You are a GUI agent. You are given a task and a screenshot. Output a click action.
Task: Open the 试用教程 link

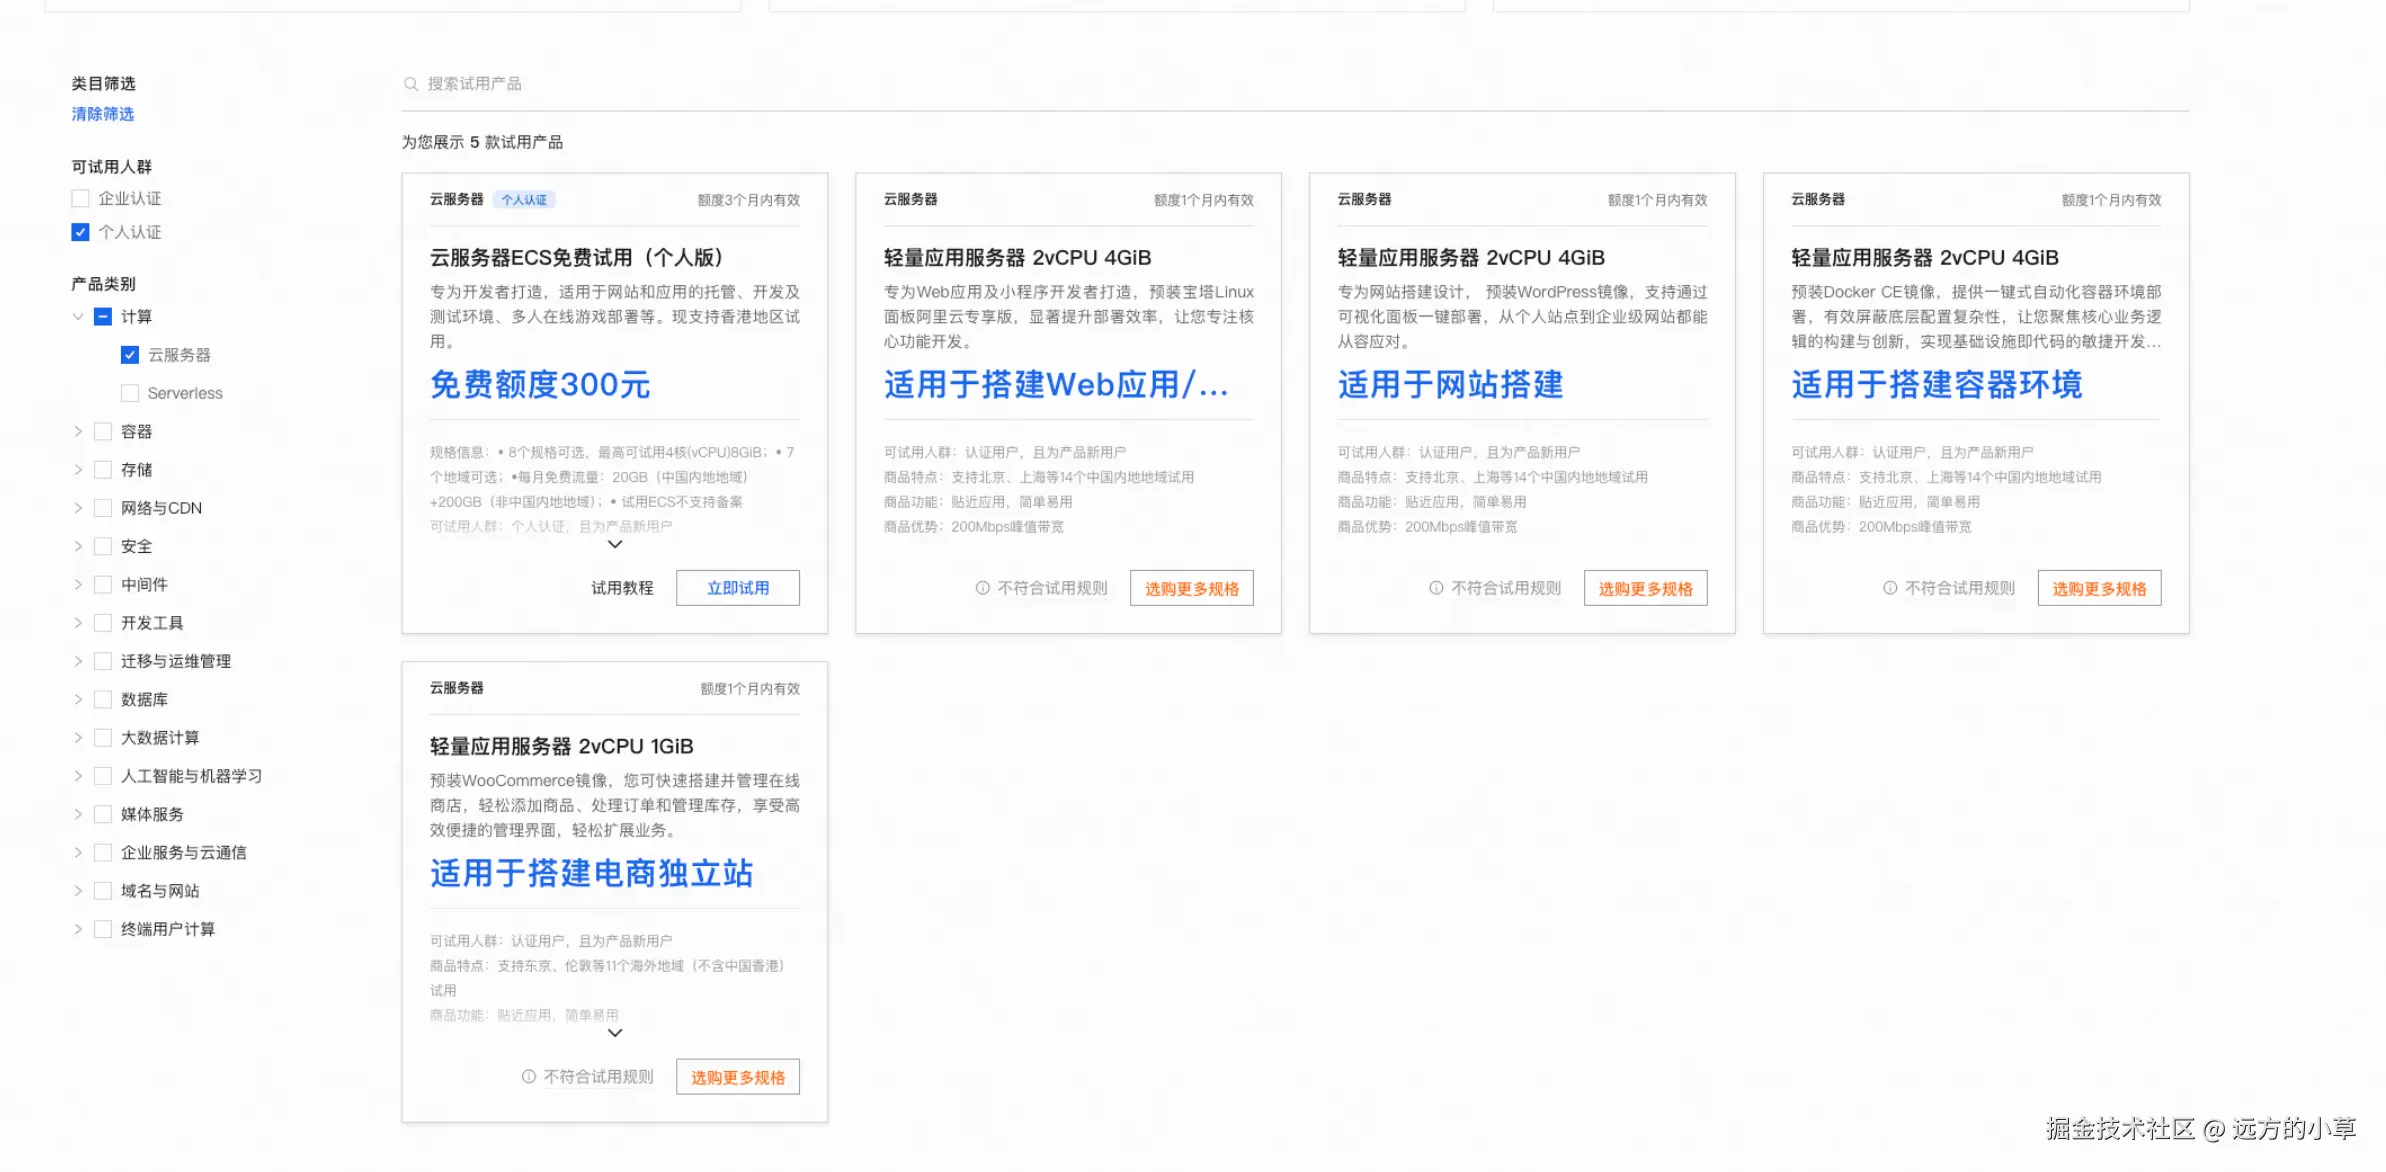click(x=621, y=588)
